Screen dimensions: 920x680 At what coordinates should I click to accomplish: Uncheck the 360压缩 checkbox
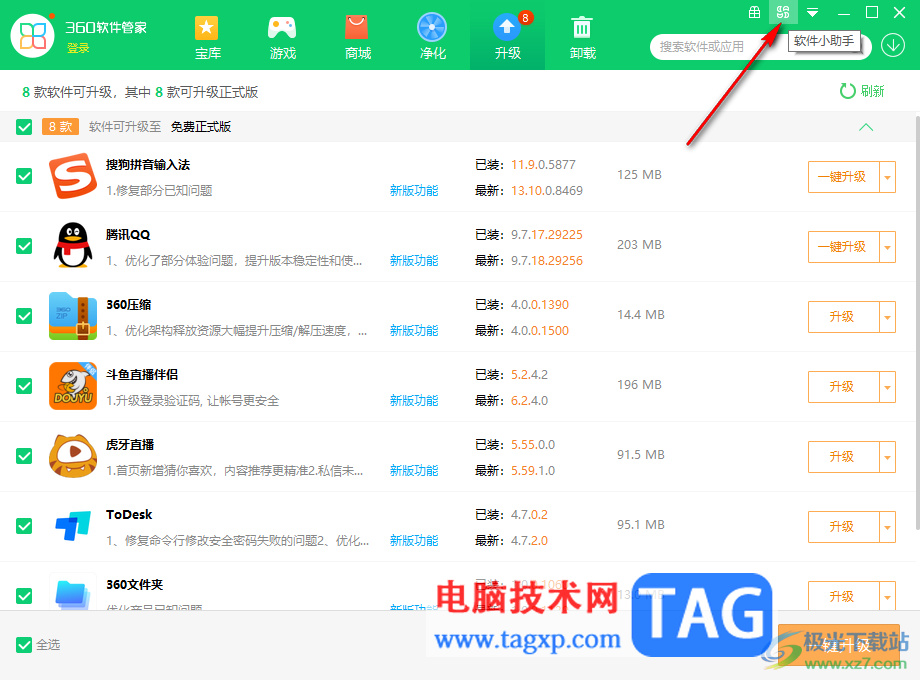coord(24,316)
